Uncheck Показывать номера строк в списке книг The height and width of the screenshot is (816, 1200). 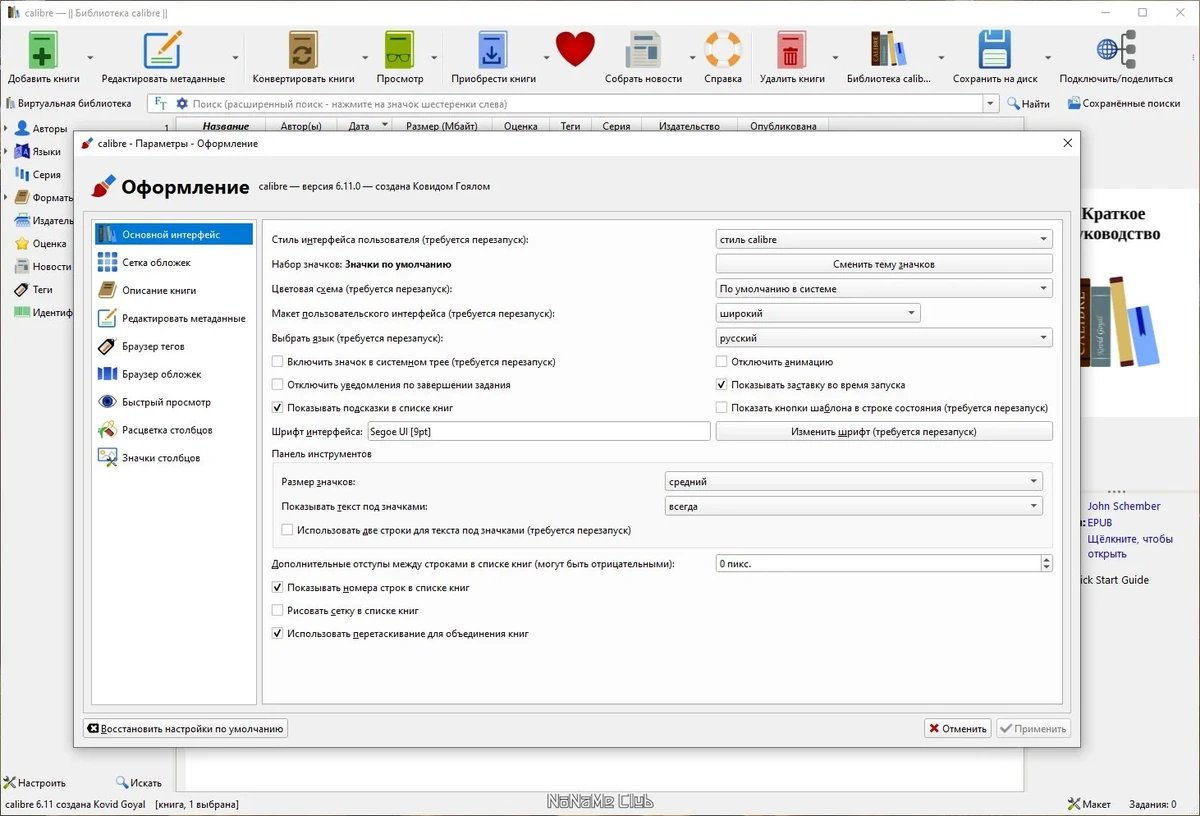click(278, 588)
